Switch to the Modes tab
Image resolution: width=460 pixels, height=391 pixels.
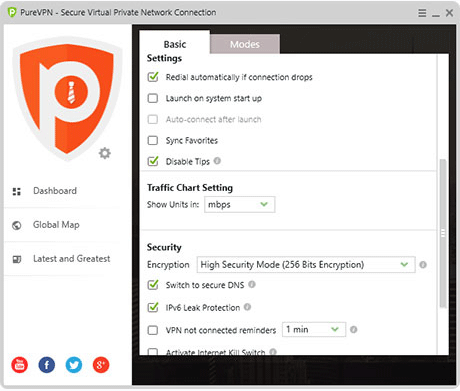245,44
